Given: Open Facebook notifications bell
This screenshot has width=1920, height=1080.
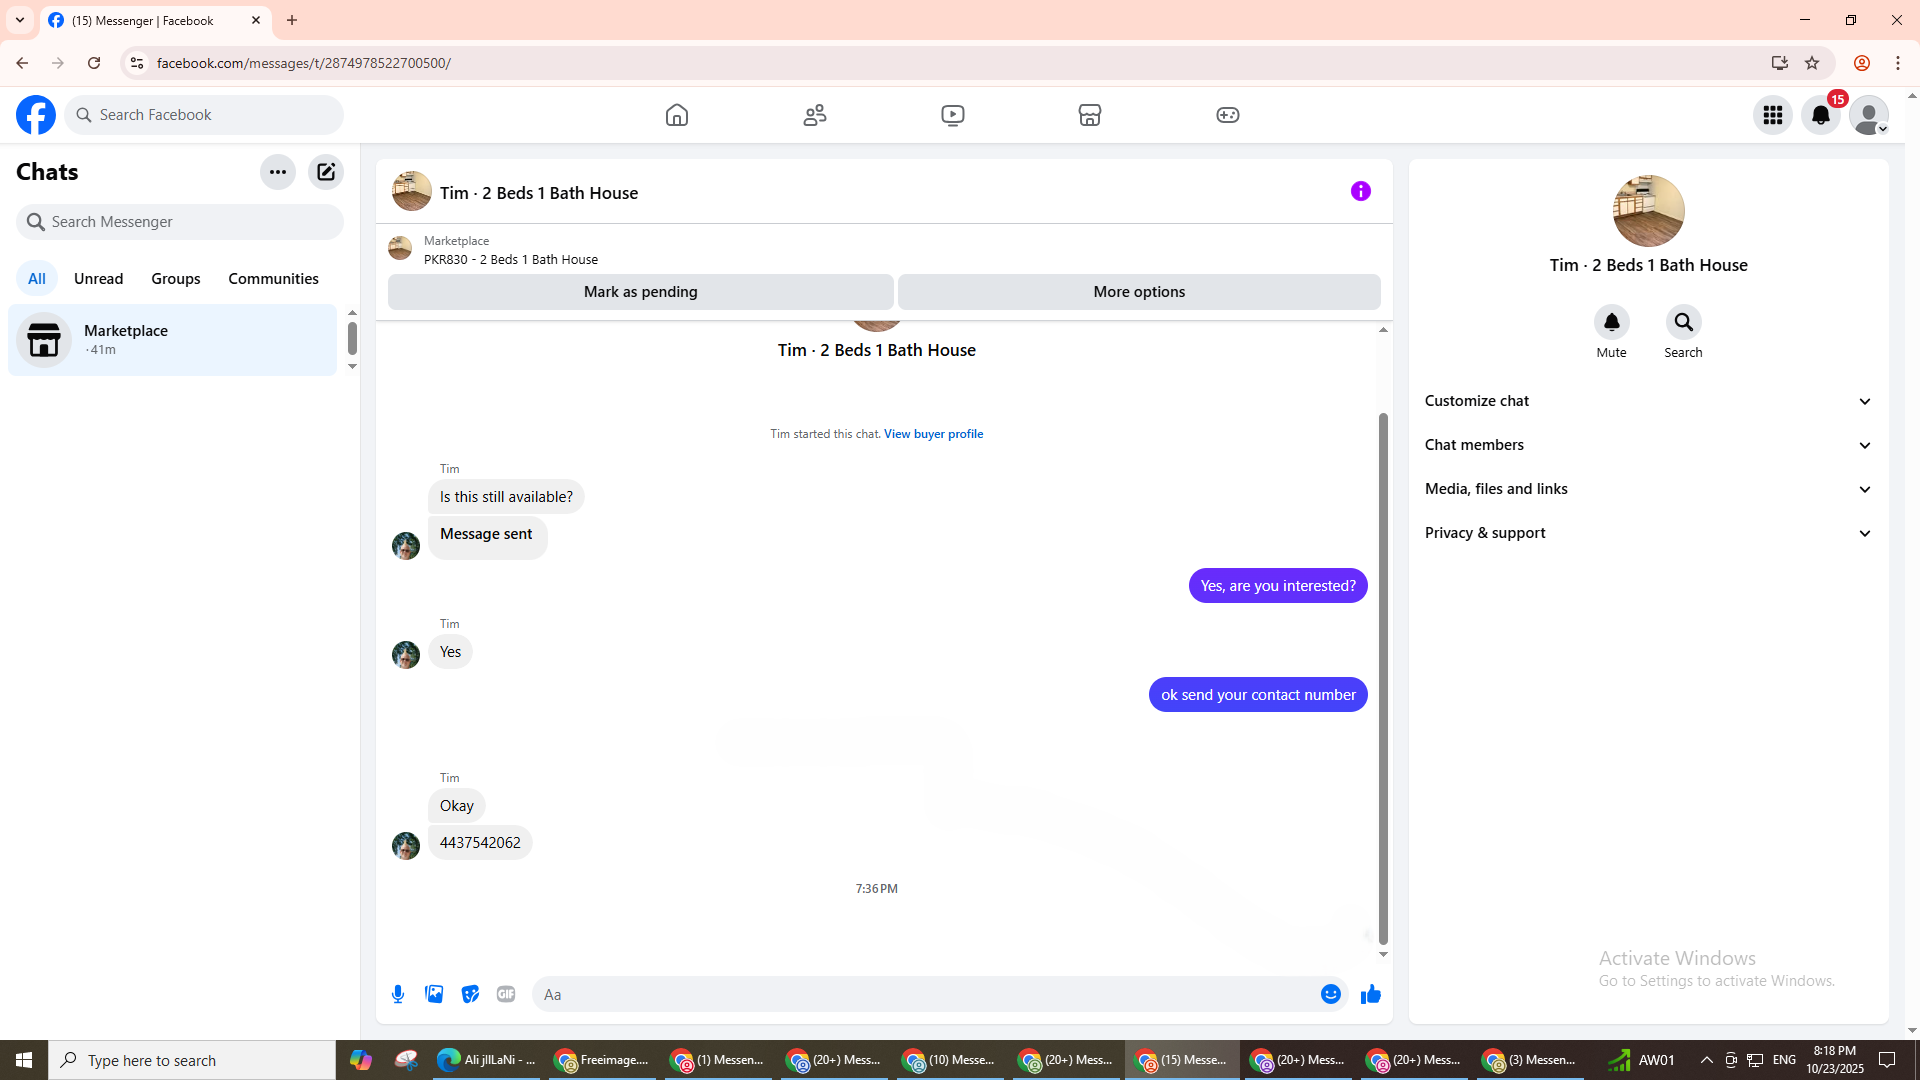Looking at the screenshot, I should (x=1820, y=115).
